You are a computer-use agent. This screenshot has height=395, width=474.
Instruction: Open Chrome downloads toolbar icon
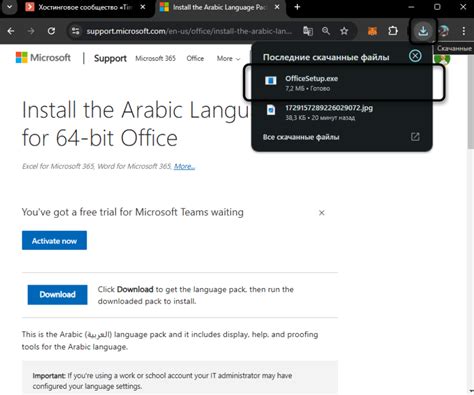click(423, 31)
